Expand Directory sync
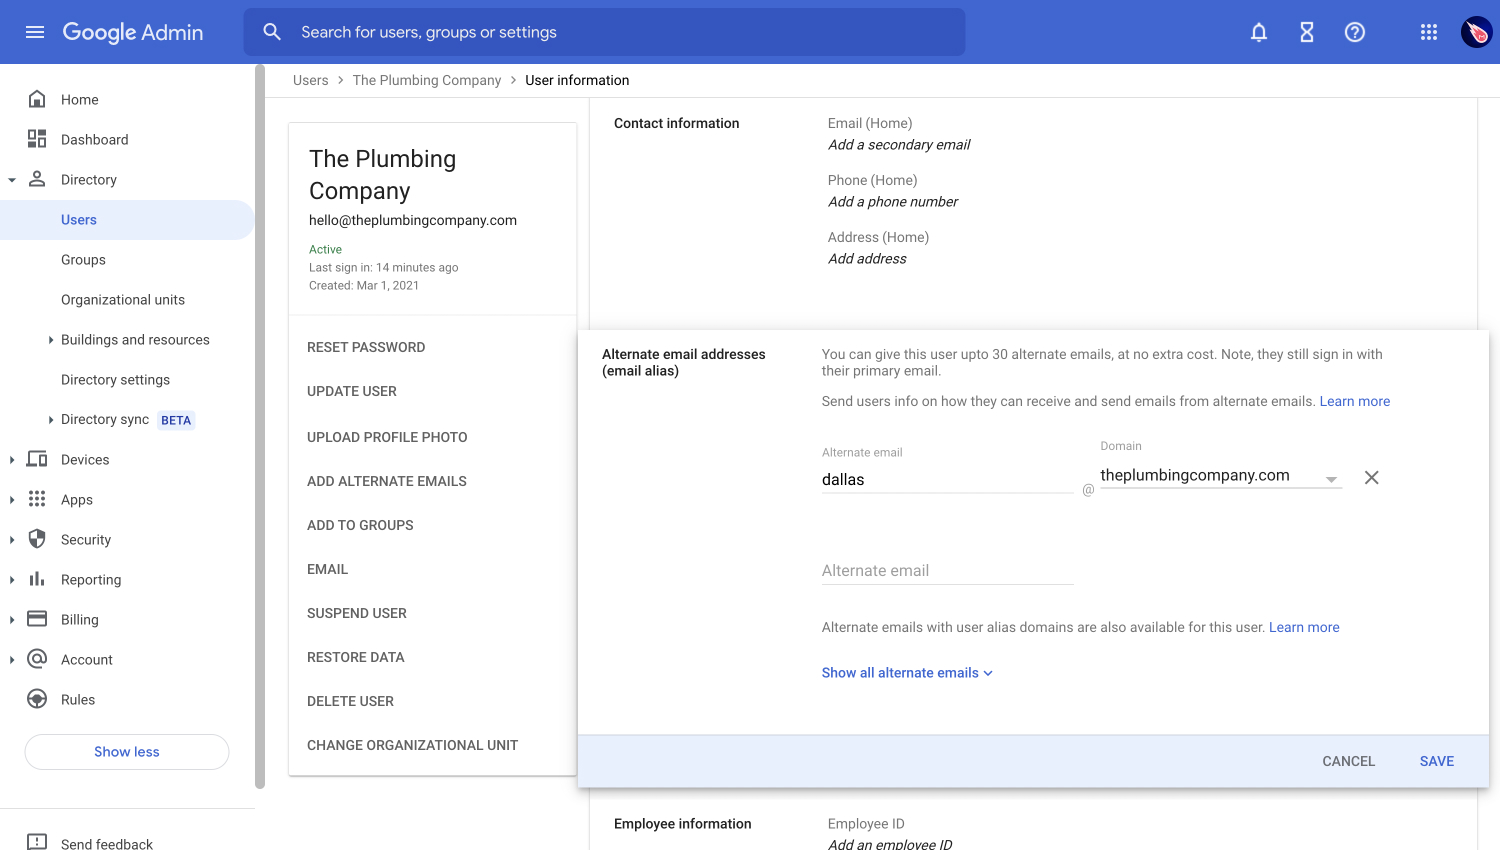This screenshot has height=850, width=1500. coord(51,420)
